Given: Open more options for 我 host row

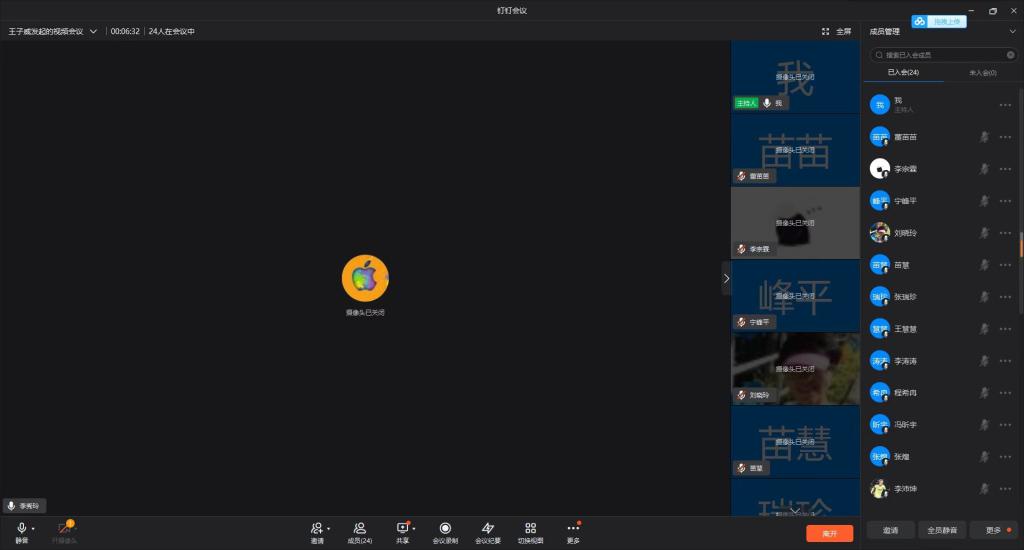Looking at the screenshot, I should 1005,105.
